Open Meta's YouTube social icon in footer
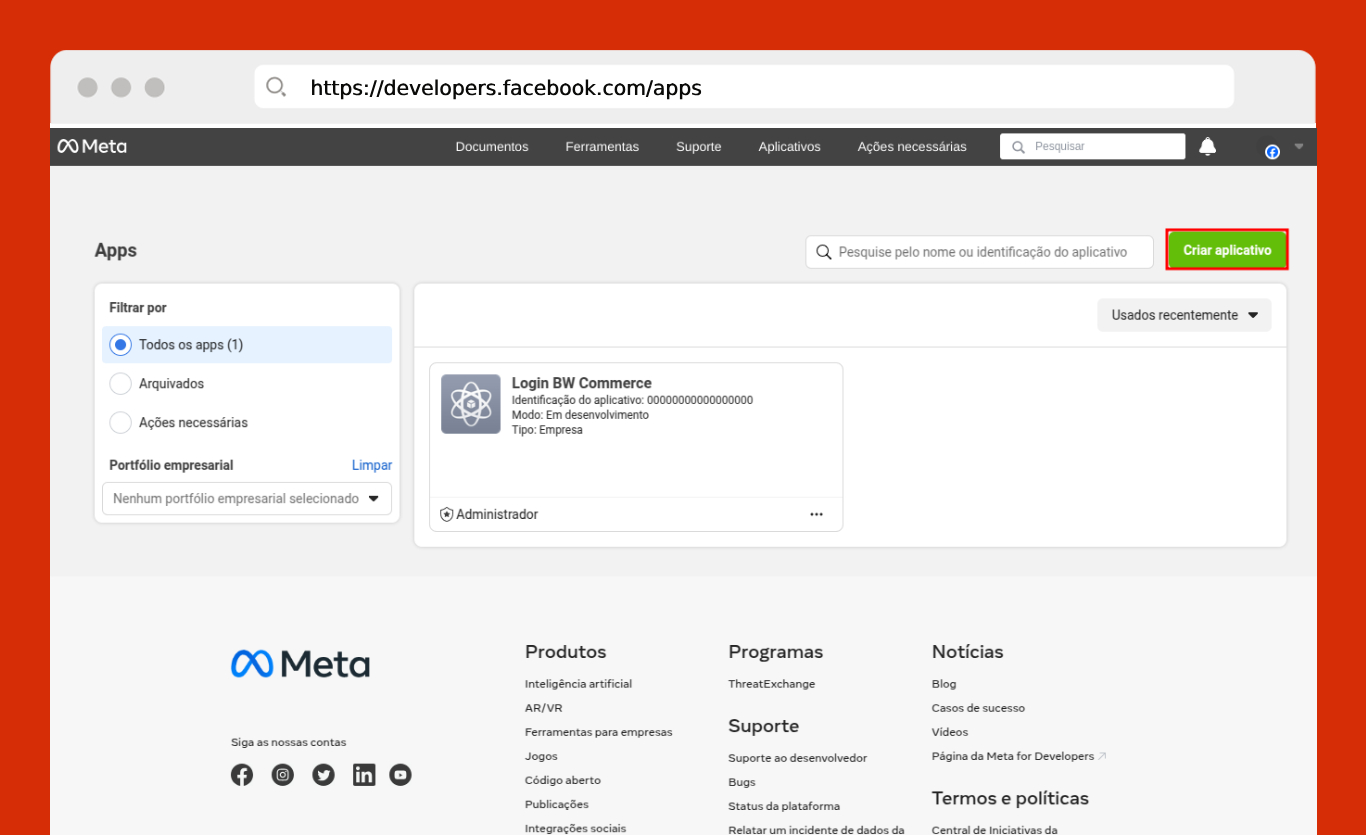 (400, 775)
